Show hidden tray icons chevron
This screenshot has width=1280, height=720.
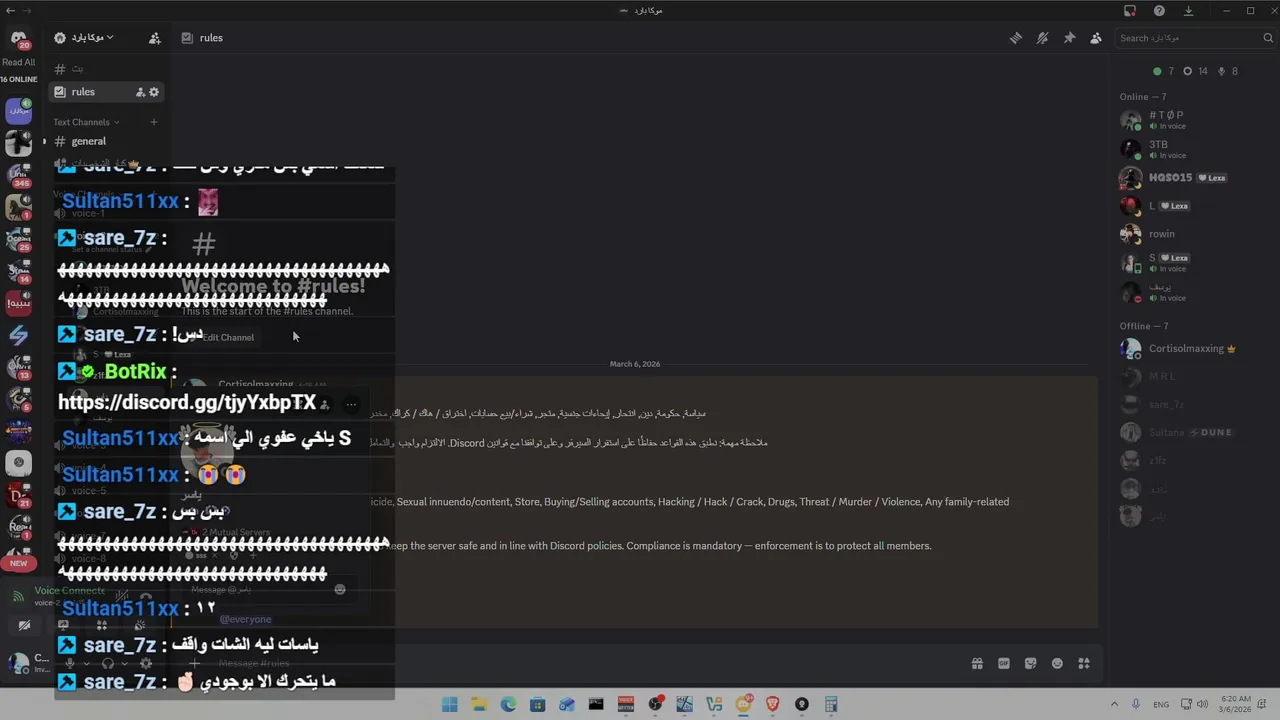pyautogui.click(x=1114, y=704)
